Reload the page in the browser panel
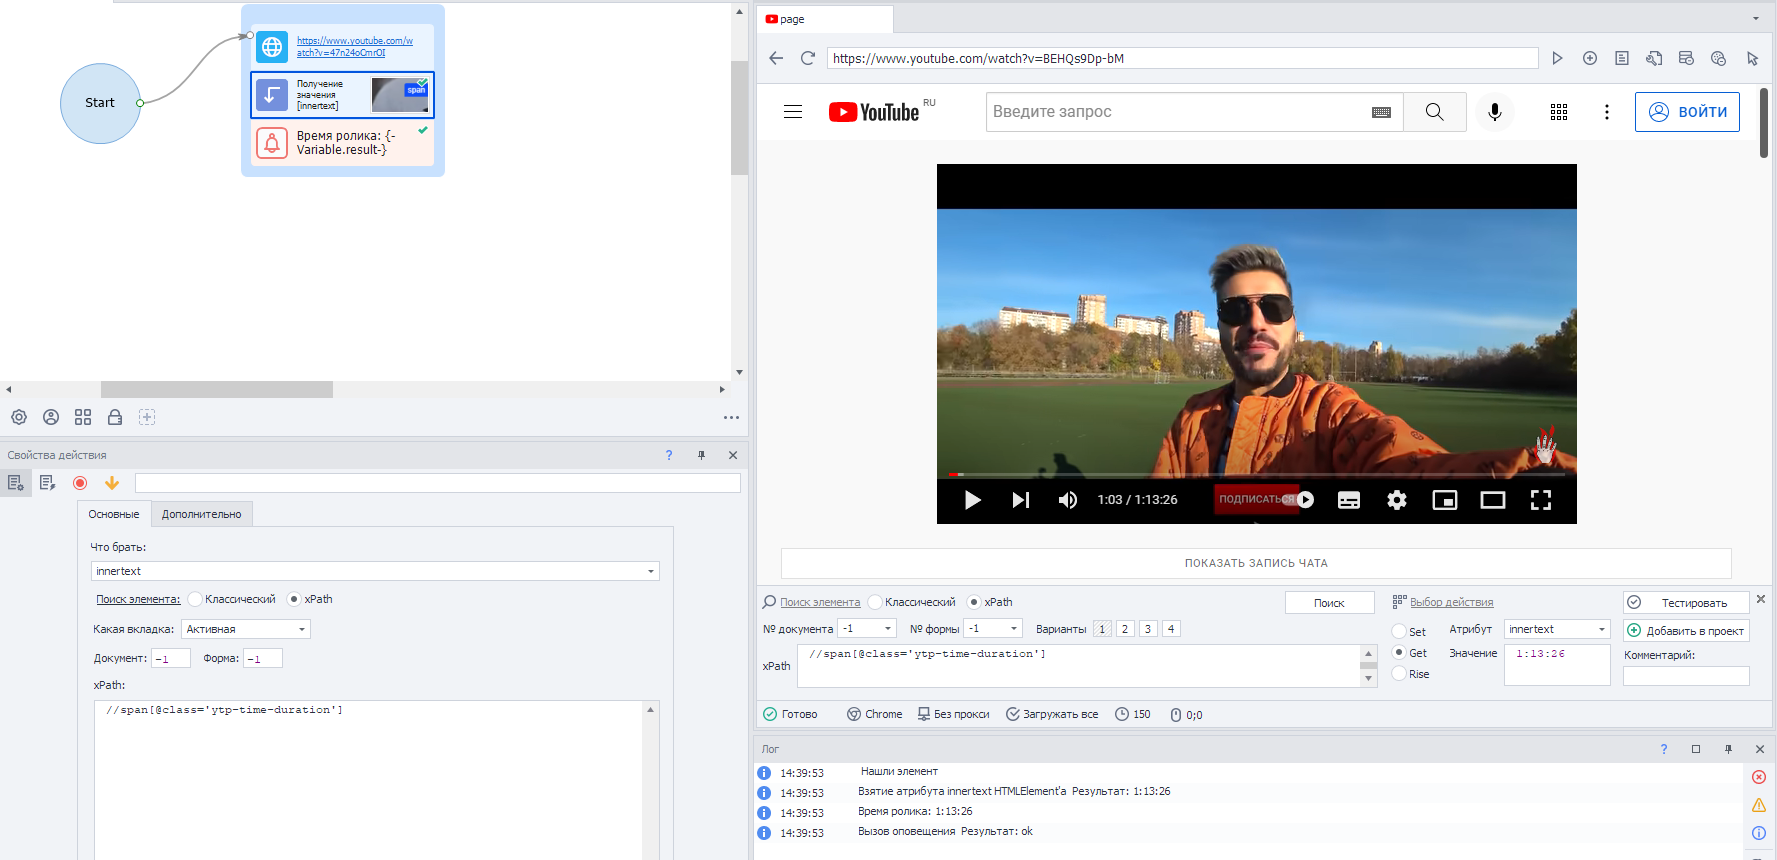Image resolution: width=1777 pixels, height=860 pixels. coord(808,58)
